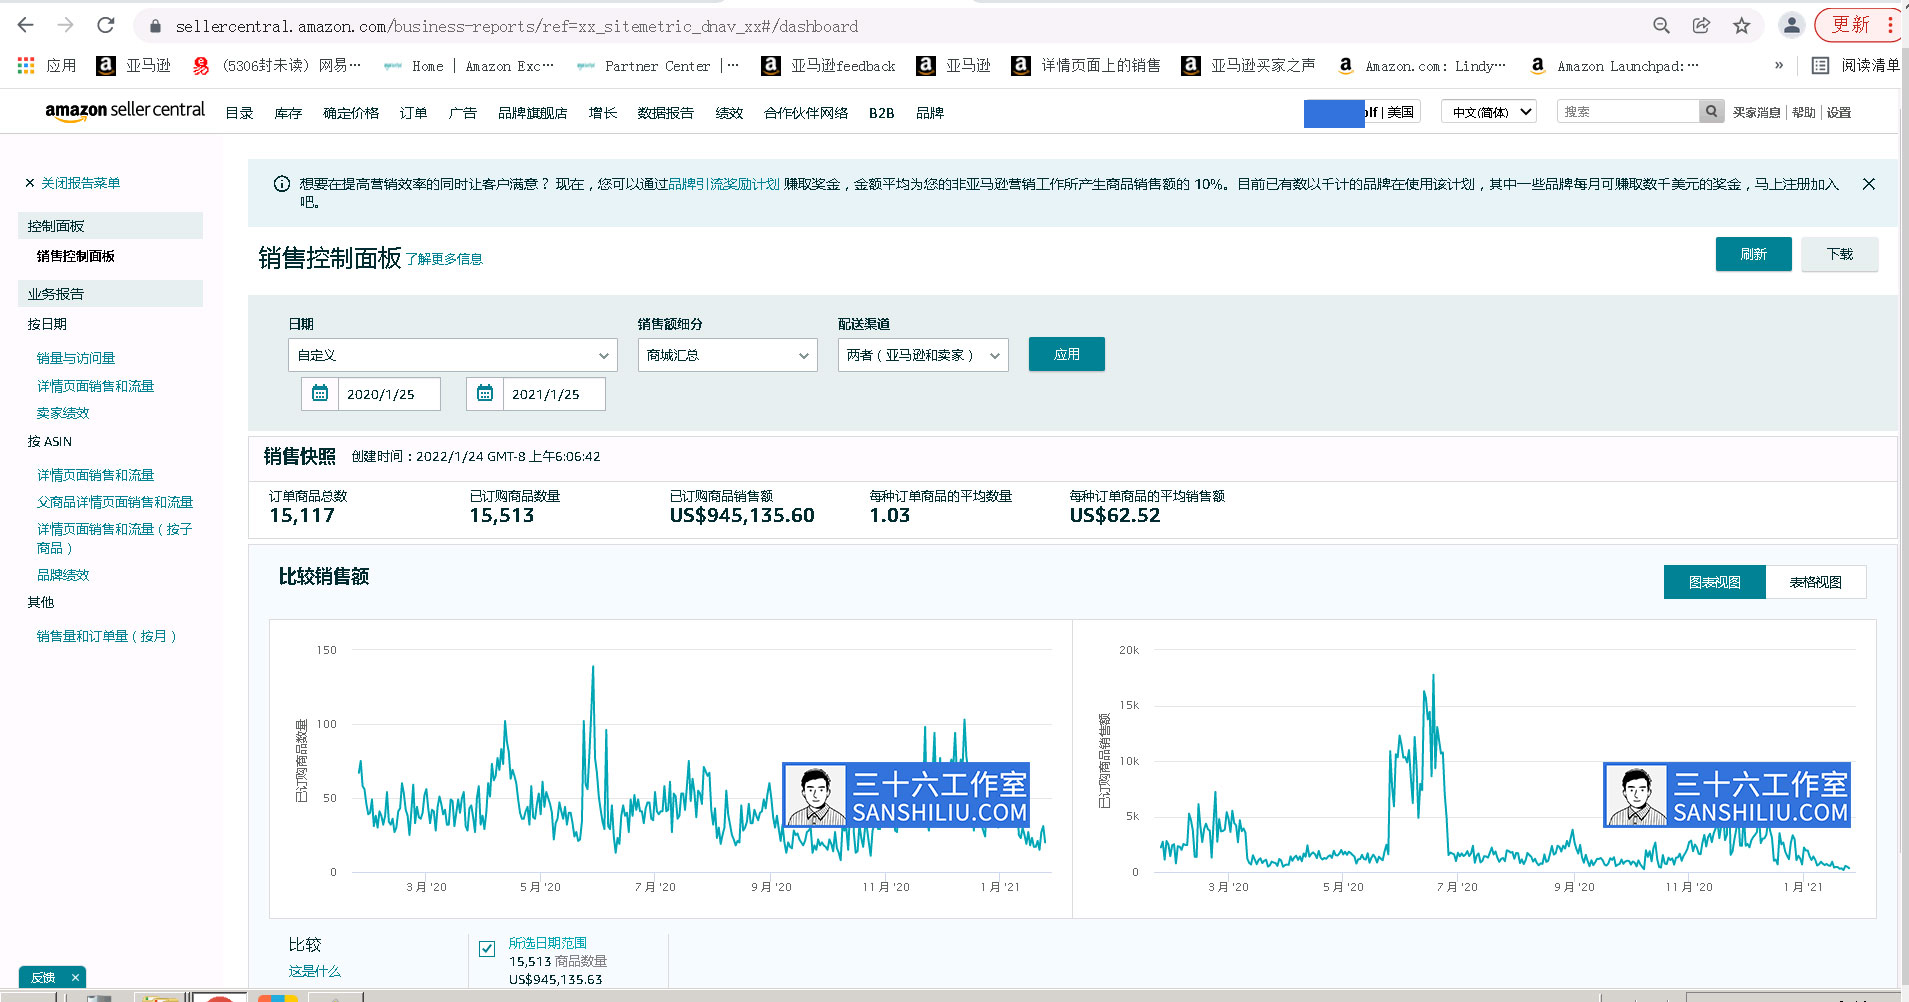The image size is (1909, 1002).
Task: Click the 应用 apply filter button
Action: 1066,354
